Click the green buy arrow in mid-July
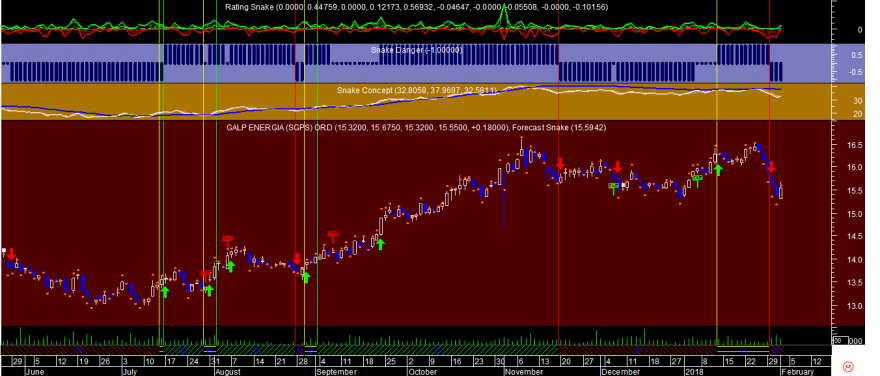The width and height of the screenshot is (880, 376). [165, 292]
